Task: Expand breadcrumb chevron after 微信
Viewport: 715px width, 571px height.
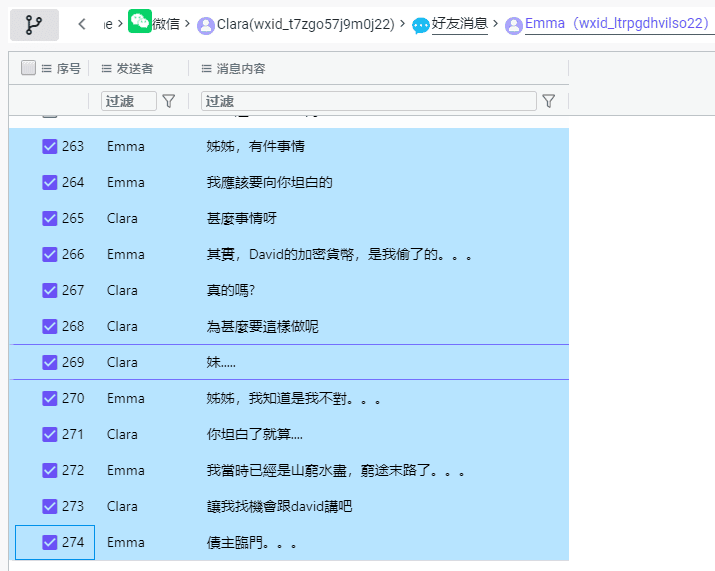Action: [x=187, y=23]
